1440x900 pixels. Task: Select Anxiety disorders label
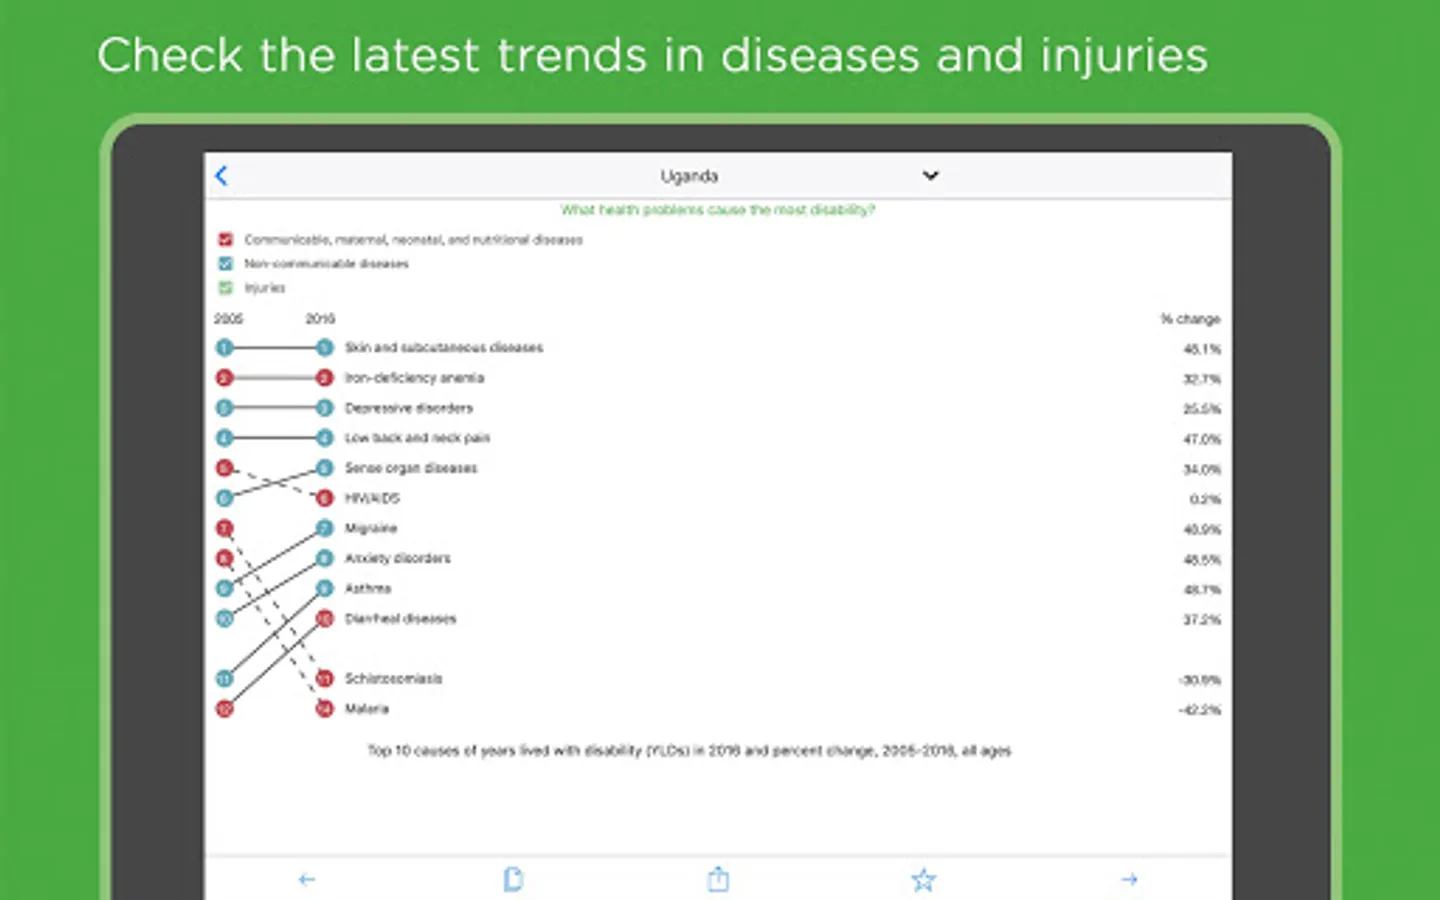pos(398,557)
